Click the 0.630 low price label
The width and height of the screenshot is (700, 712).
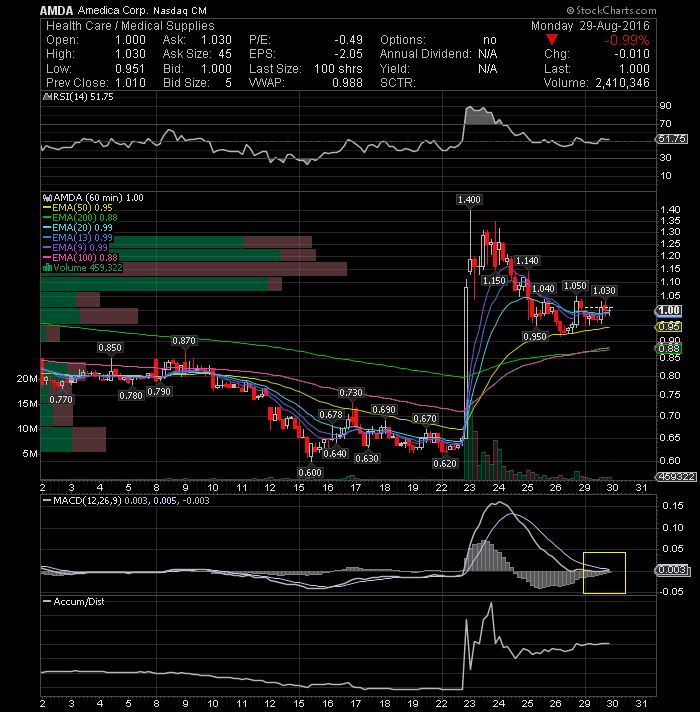(x=367, y=459)
